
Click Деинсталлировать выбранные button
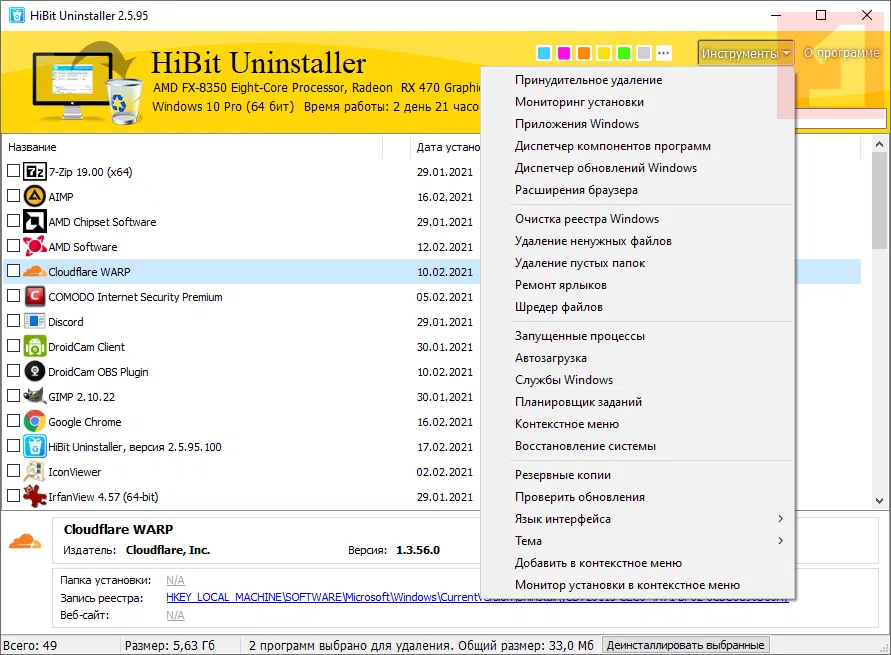point(685,645)
